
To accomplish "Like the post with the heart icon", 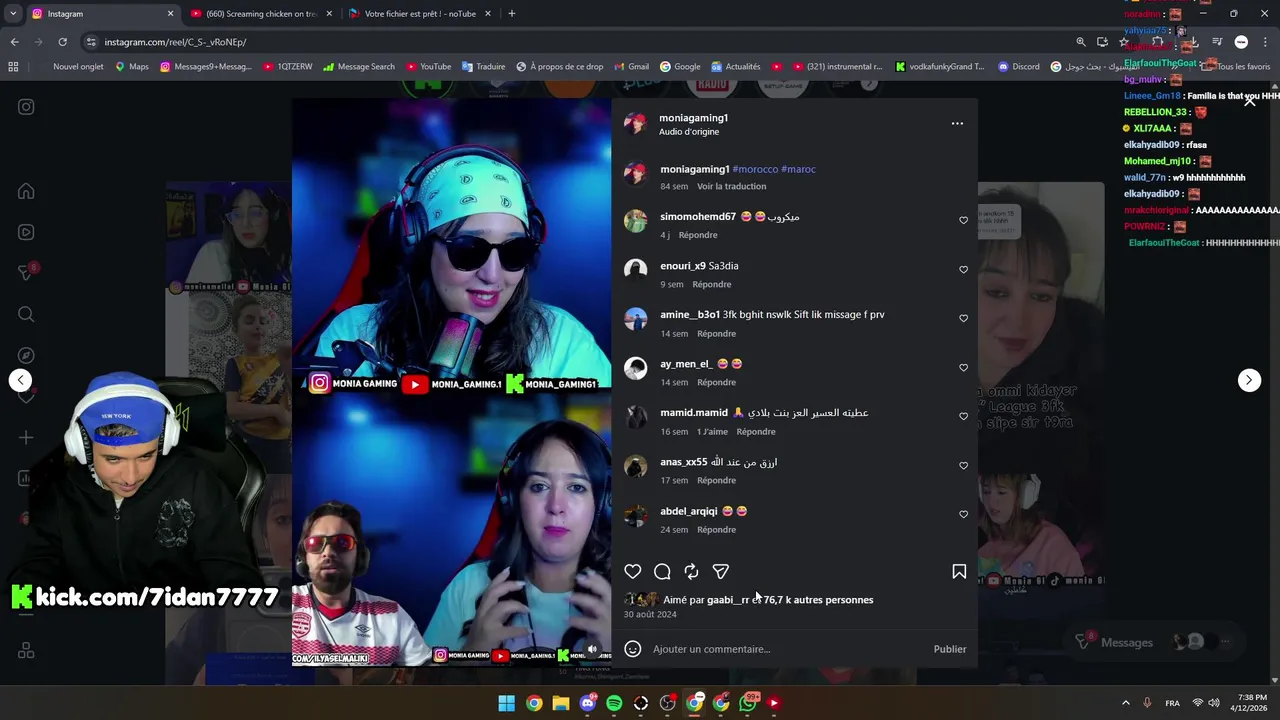I will tap(633, 571).
